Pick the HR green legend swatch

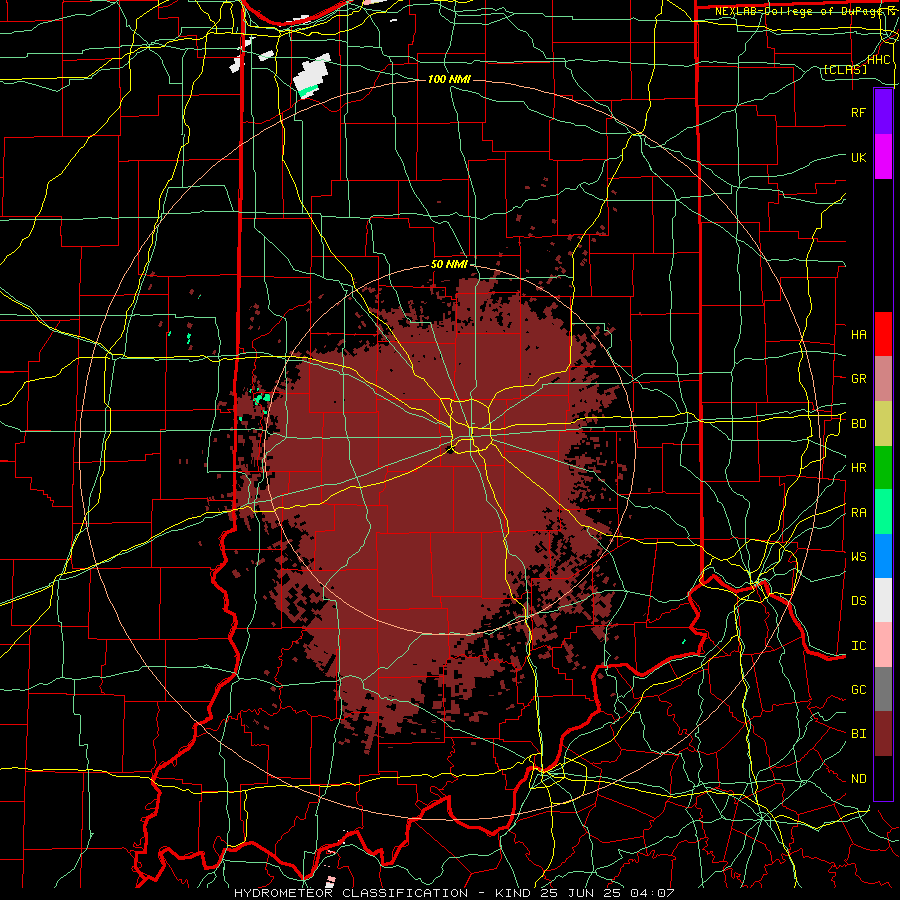[x=883, y=467]
